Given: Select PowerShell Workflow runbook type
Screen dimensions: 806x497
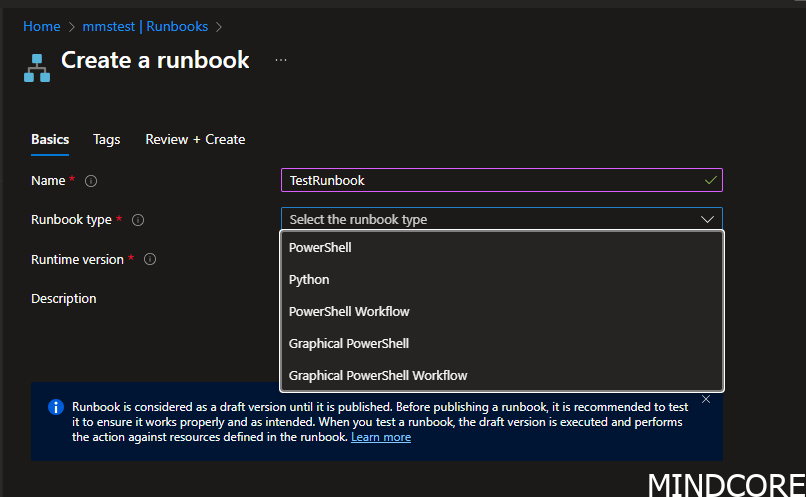Looking at the screenshot, I should coord(349,311).
